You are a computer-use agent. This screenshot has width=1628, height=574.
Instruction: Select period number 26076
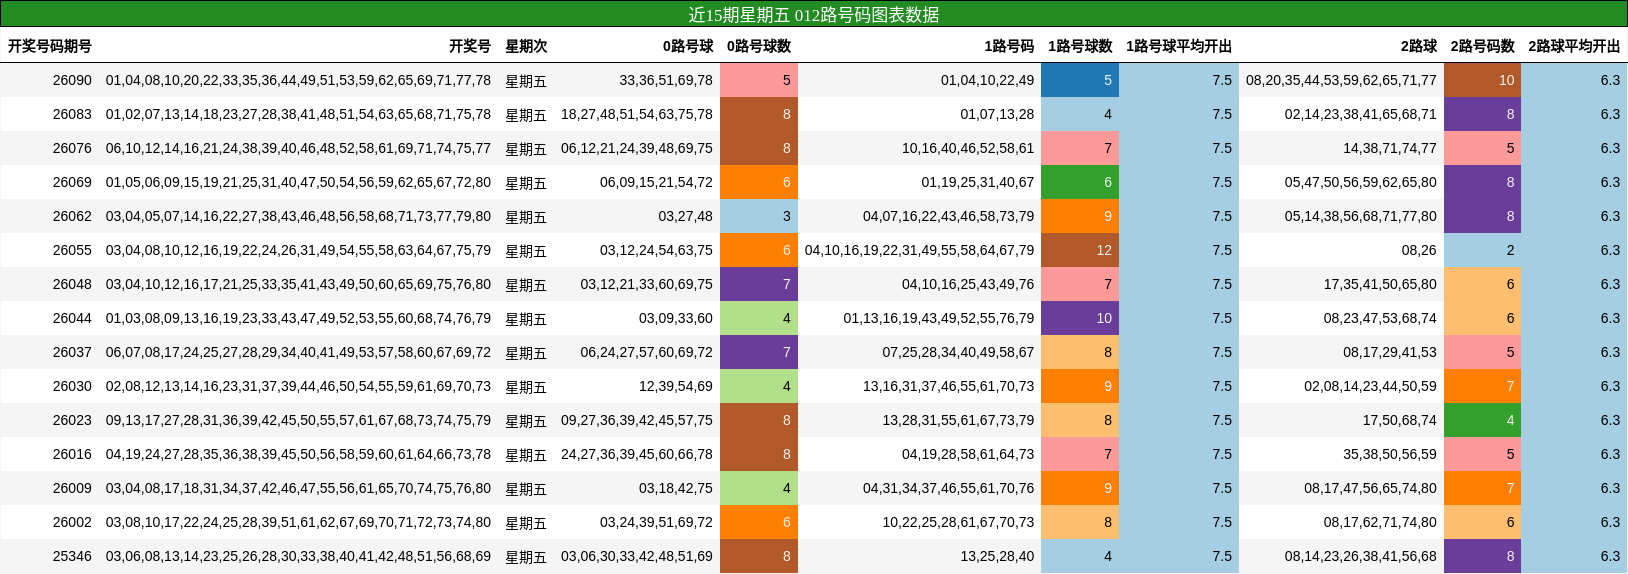(x=72, y=148)
